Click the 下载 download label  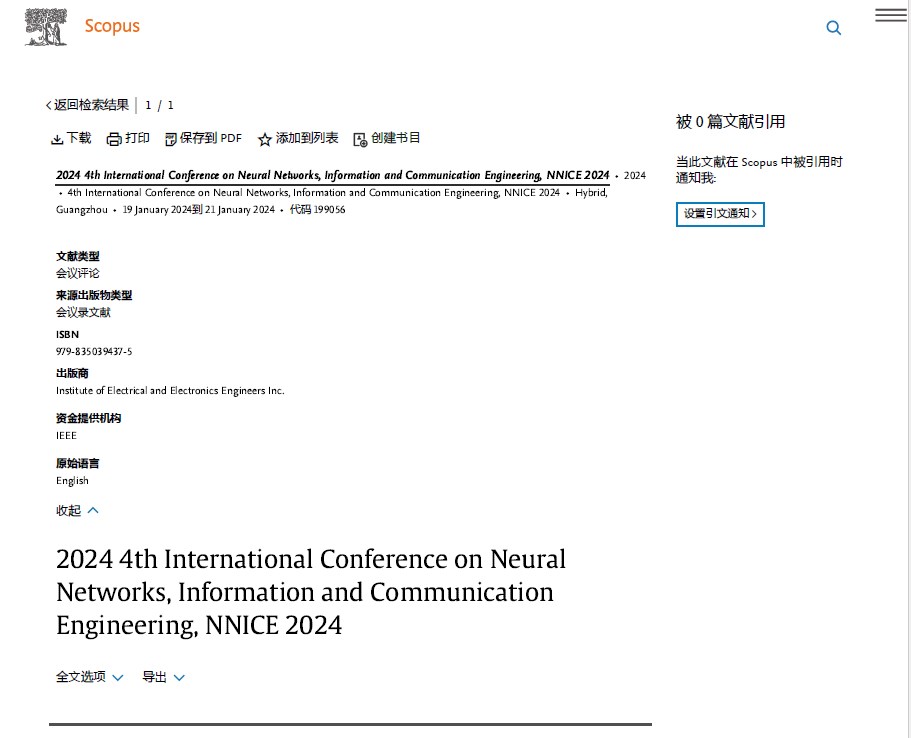78,138
